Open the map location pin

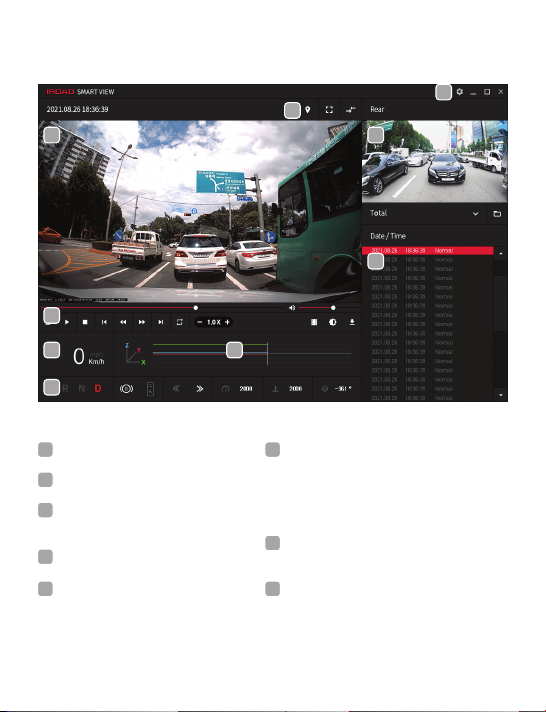308,109
